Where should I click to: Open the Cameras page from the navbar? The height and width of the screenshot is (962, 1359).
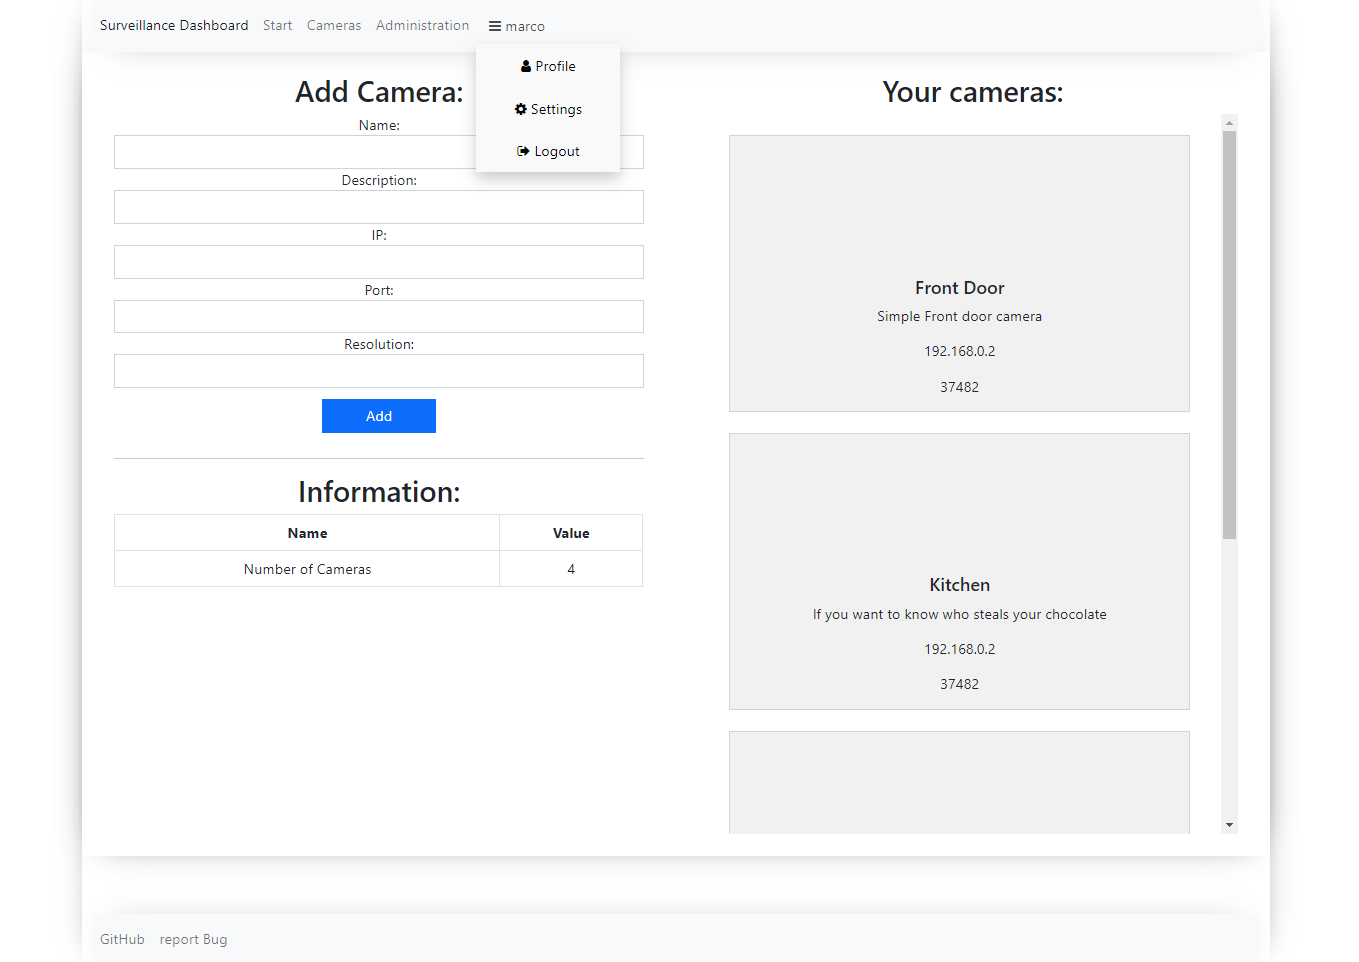[334, 25]
